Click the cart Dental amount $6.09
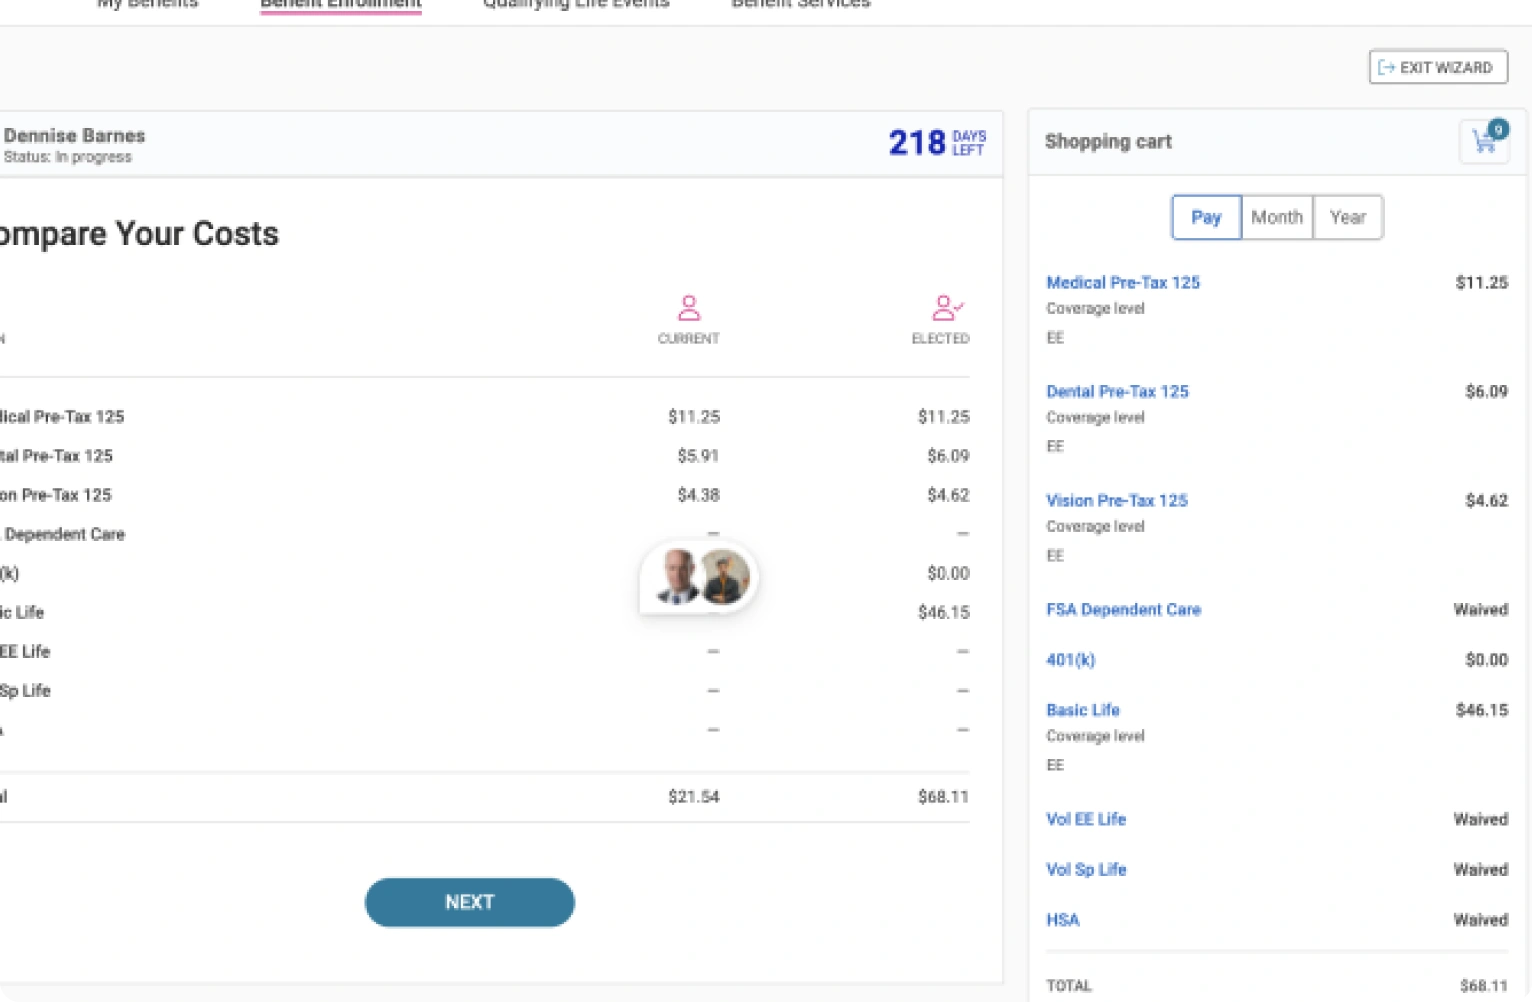The width and height of the screenshot is (1532, 1002). (1486, 391)
